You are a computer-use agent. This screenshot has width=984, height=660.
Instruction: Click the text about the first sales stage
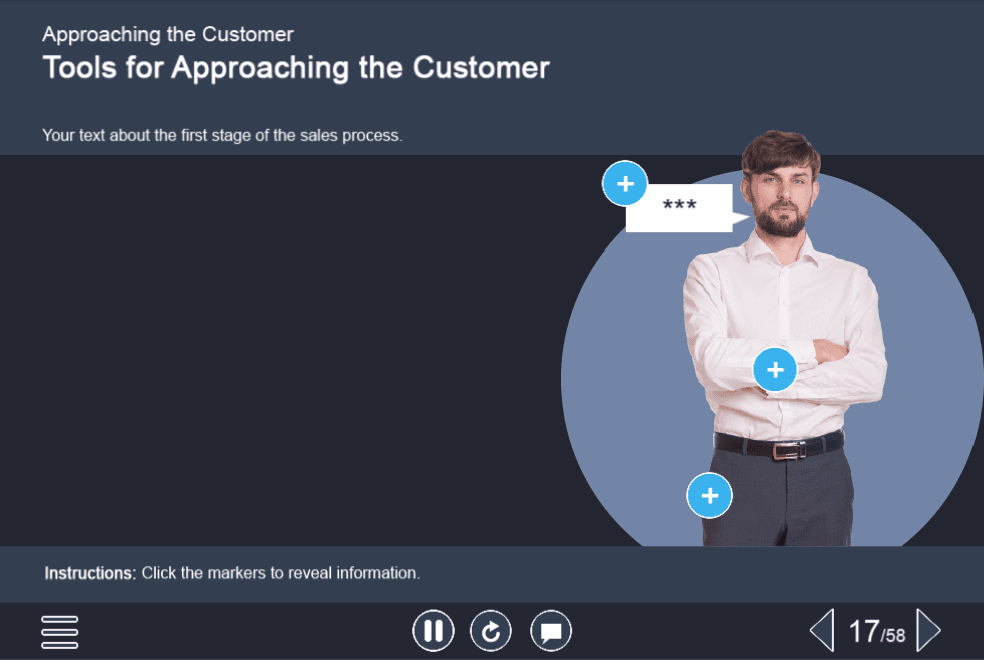point(222,135)
